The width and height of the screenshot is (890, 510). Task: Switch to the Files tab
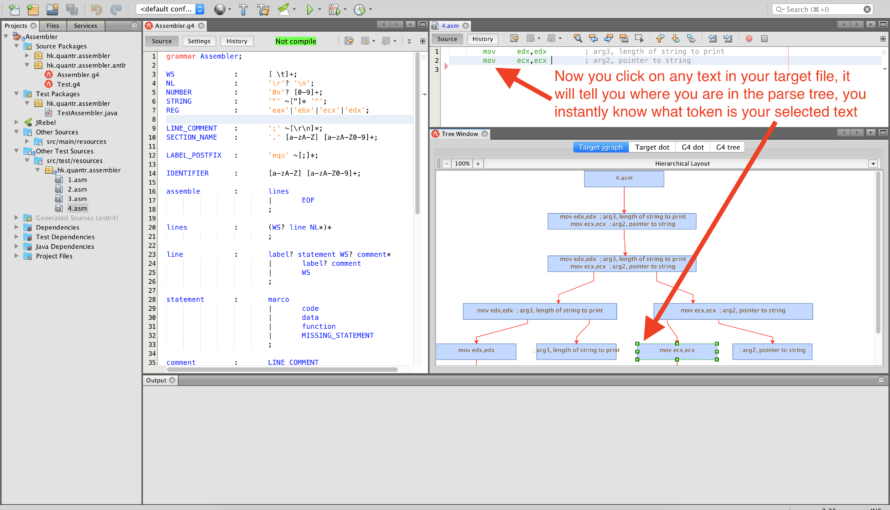tap(53, 26)
